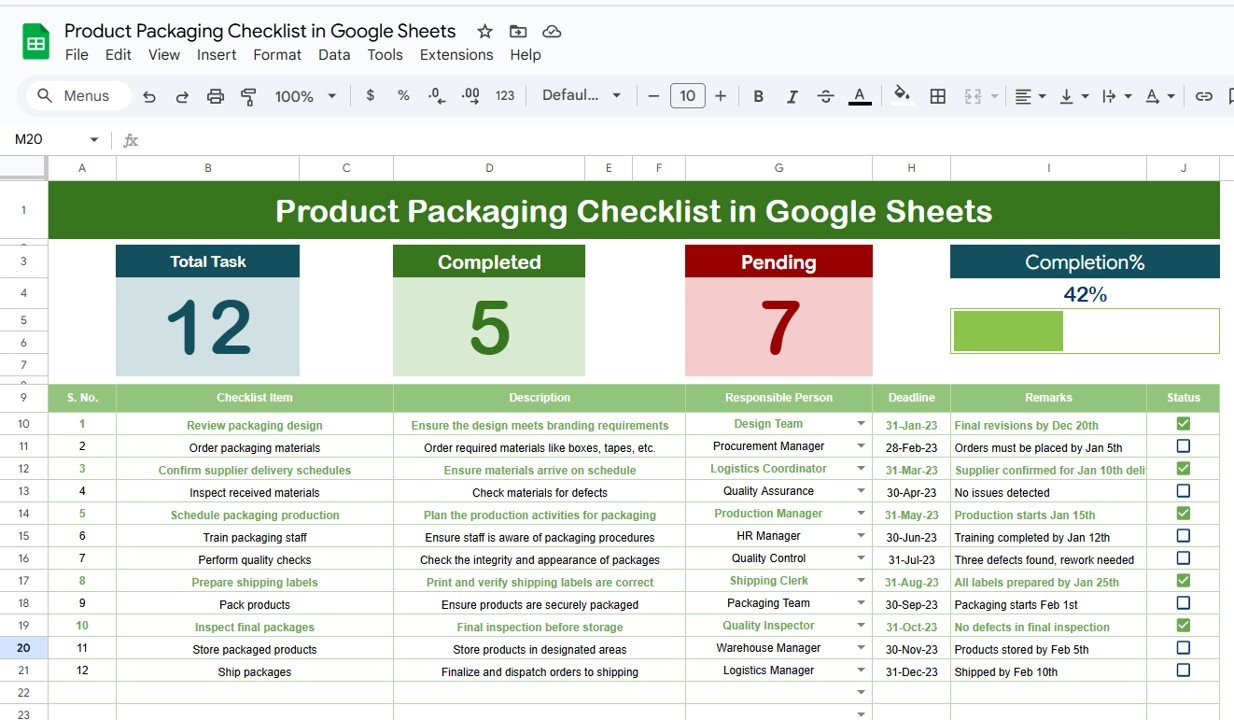Open text rotation options
This screenshot has height=720, width=1234.
[x=1159, y=96]
